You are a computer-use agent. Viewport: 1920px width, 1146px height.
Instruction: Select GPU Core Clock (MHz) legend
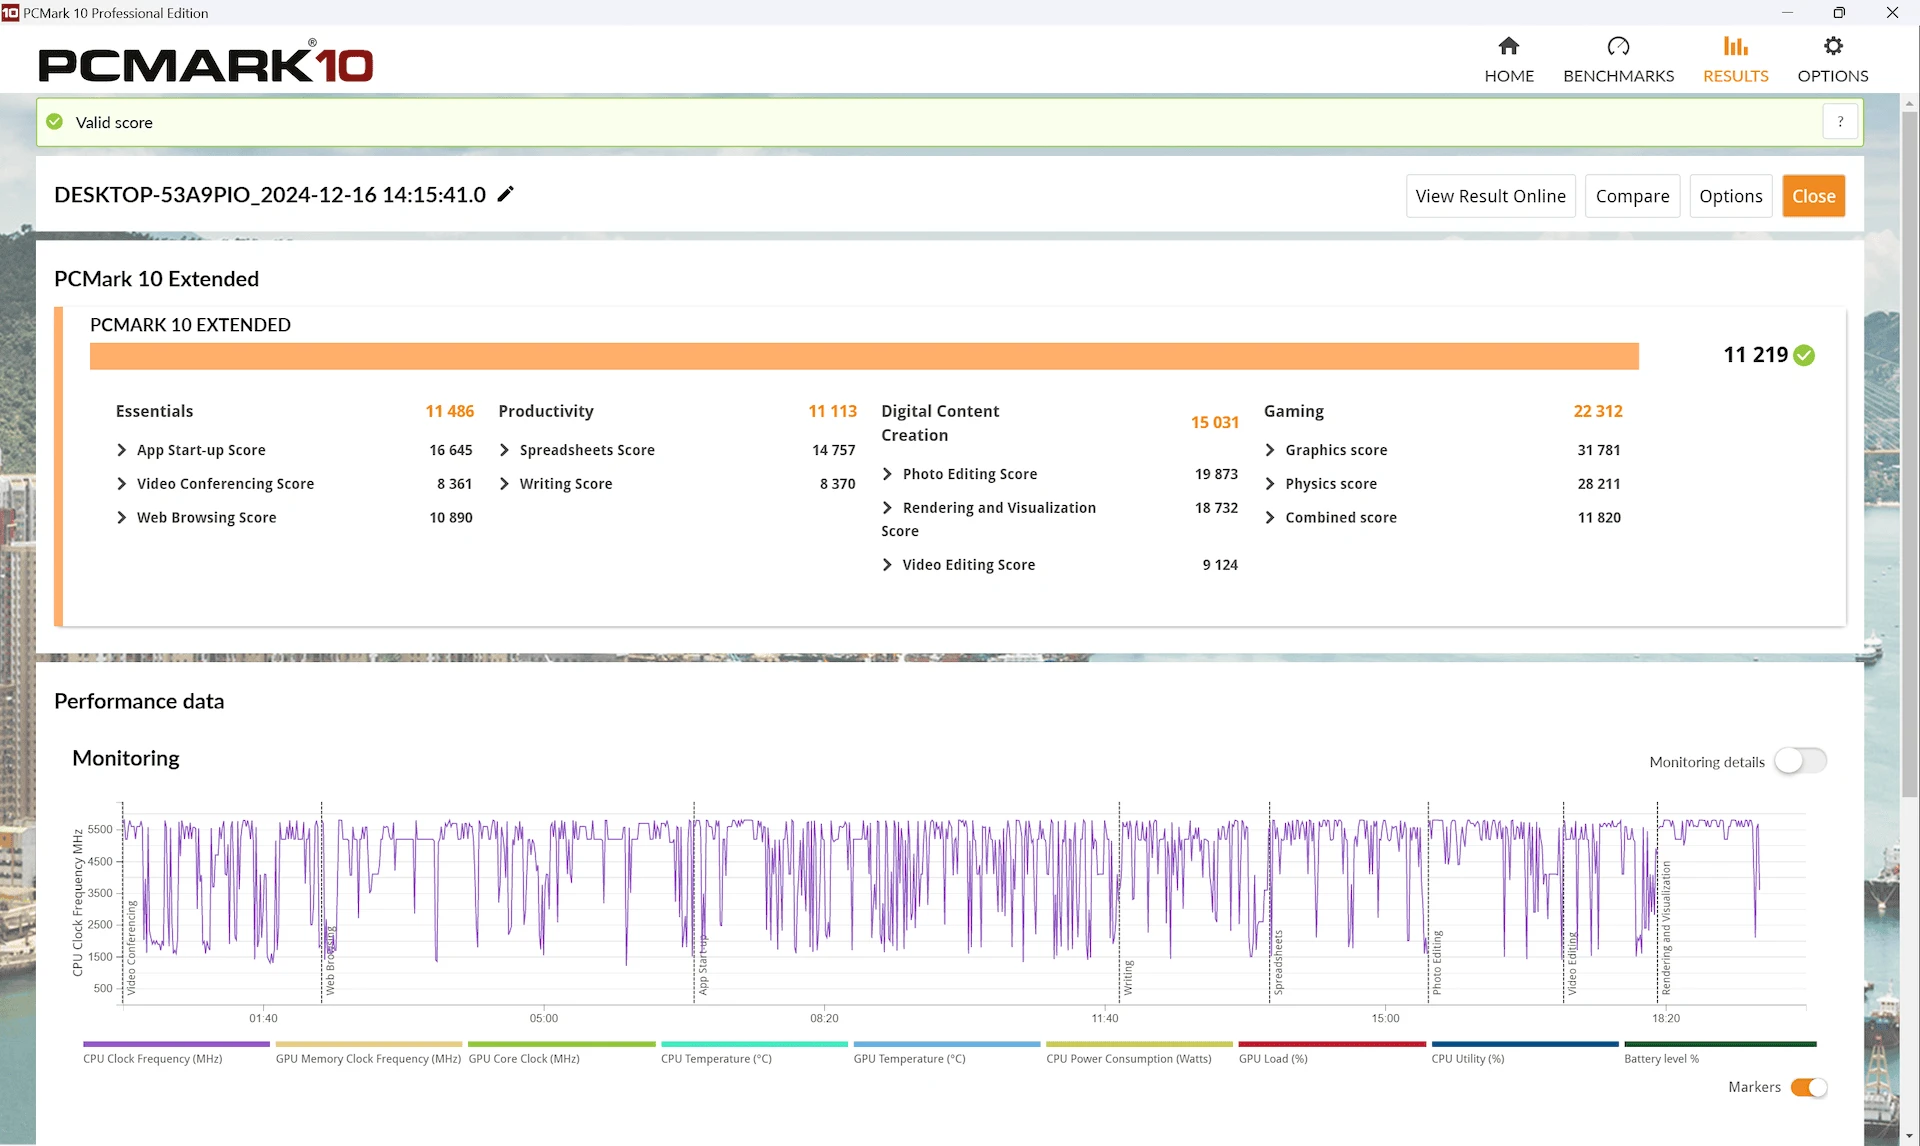coord(561,1052)
